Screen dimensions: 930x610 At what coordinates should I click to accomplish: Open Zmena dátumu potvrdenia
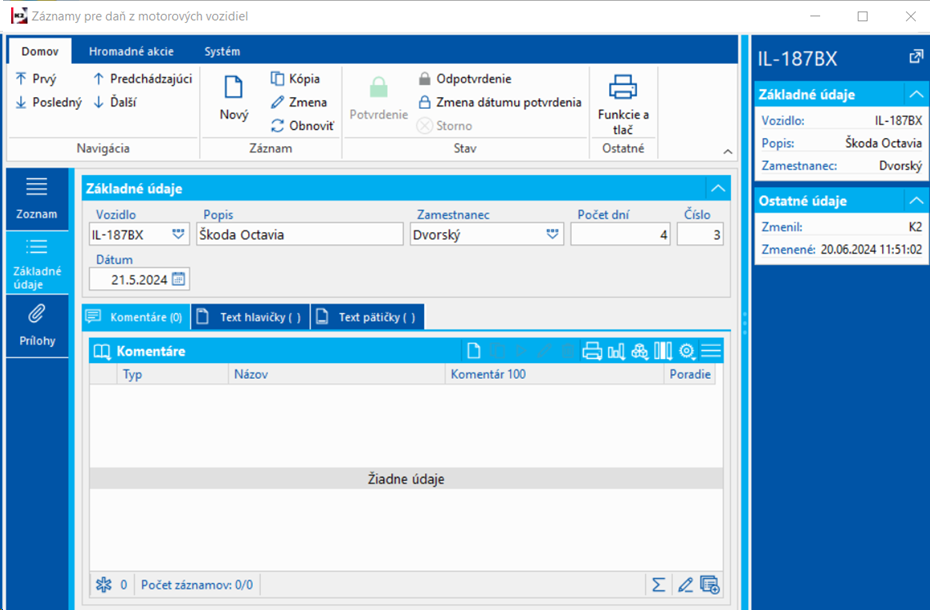coord(499,102)
